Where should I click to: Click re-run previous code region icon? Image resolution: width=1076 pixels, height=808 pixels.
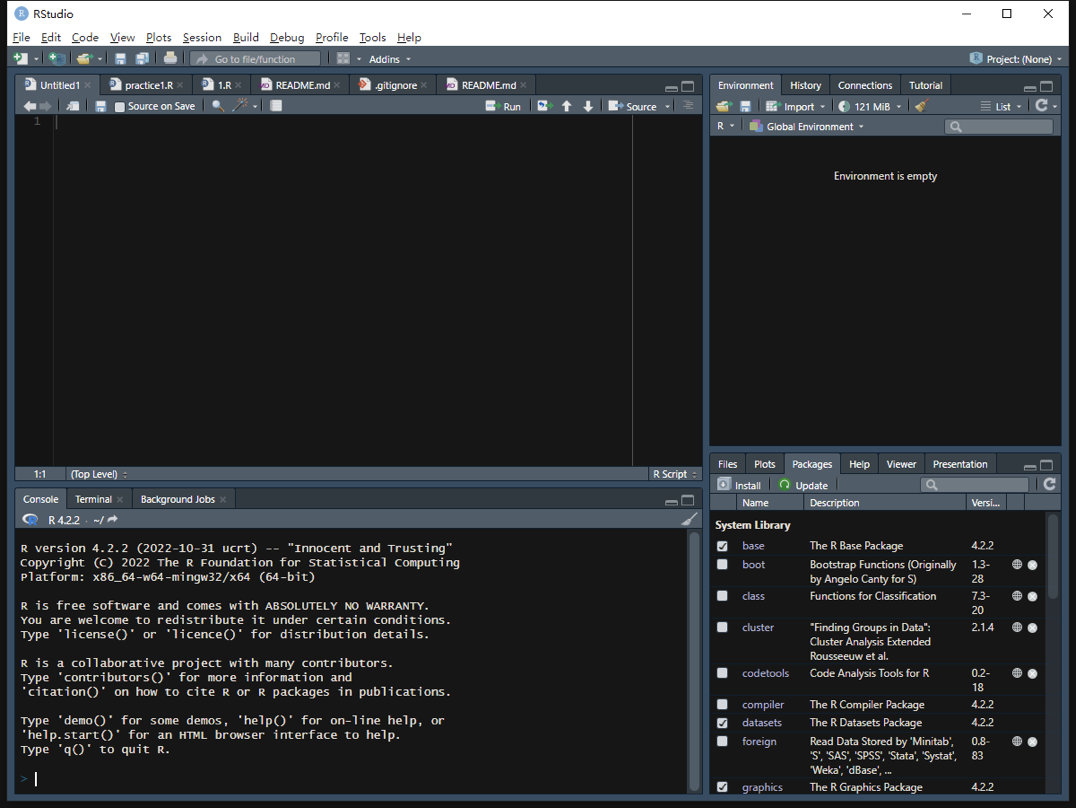click(x=544, y=106)
